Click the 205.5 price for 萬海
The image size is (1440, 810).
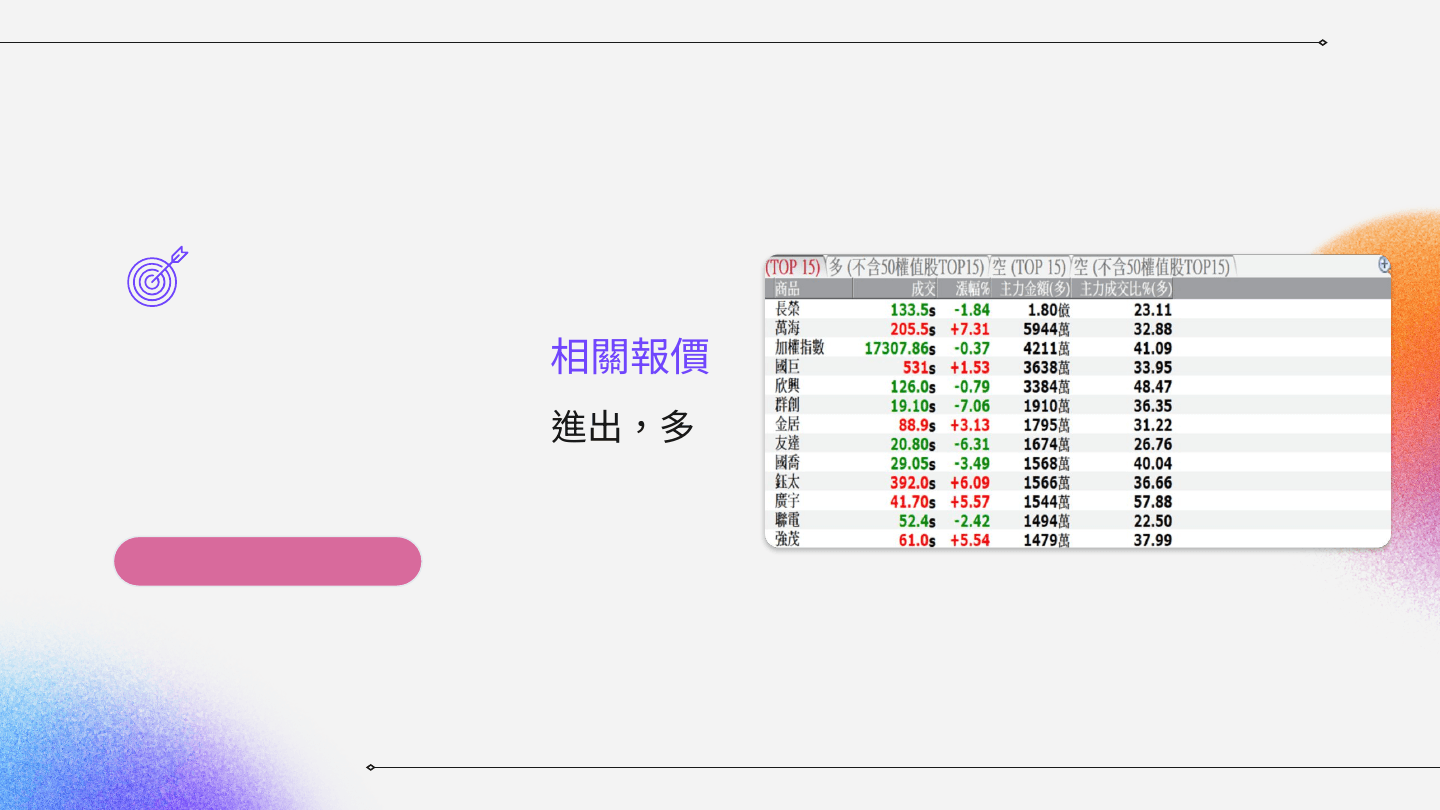tap(913, 329)
